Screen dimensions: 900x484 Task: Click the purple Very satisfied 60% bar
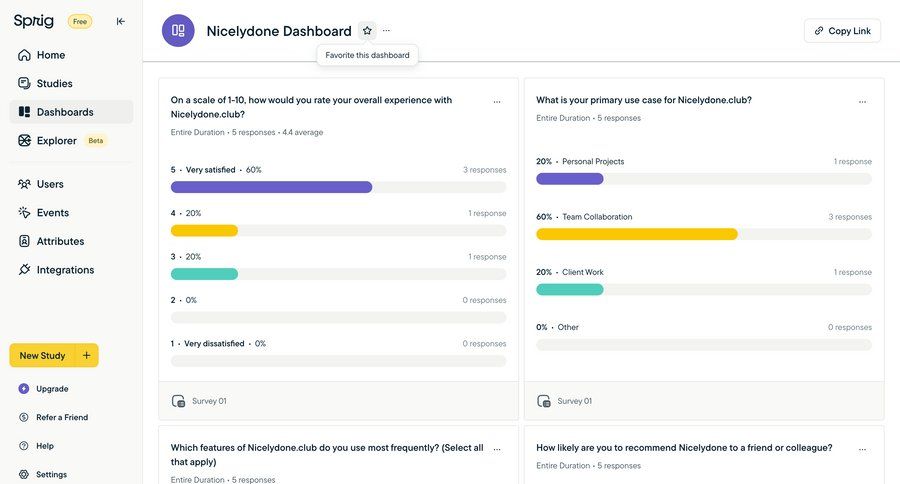click(271, 187)
